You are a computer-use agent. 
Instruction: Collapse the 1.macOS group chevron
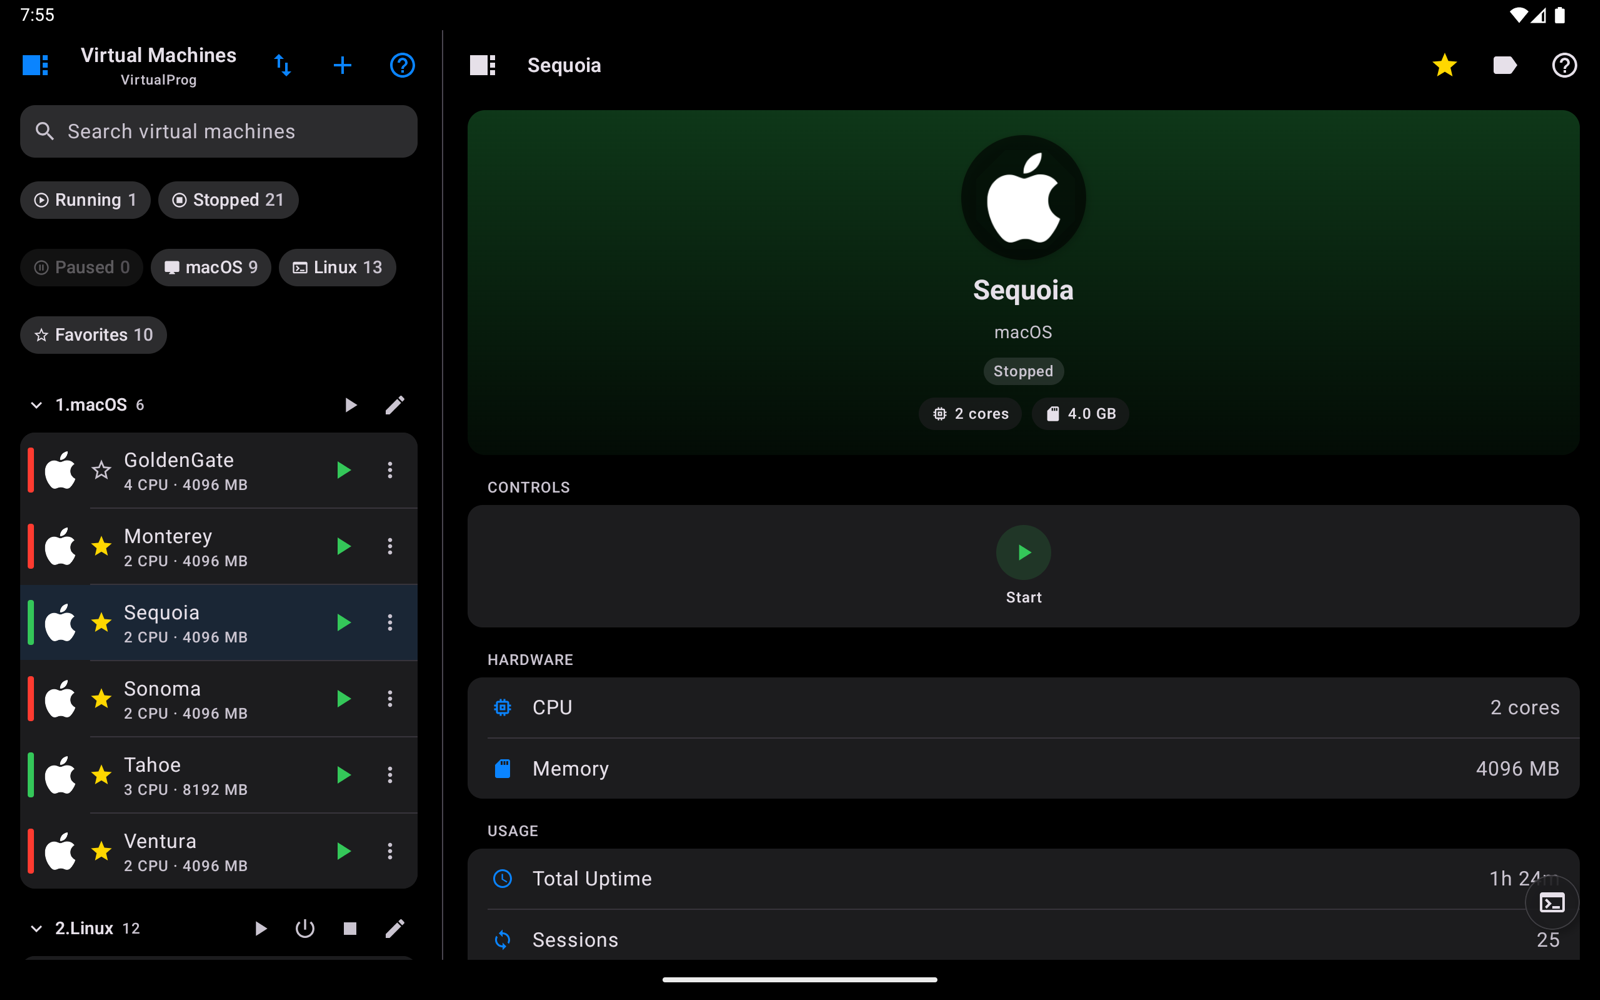coord(36,405)
